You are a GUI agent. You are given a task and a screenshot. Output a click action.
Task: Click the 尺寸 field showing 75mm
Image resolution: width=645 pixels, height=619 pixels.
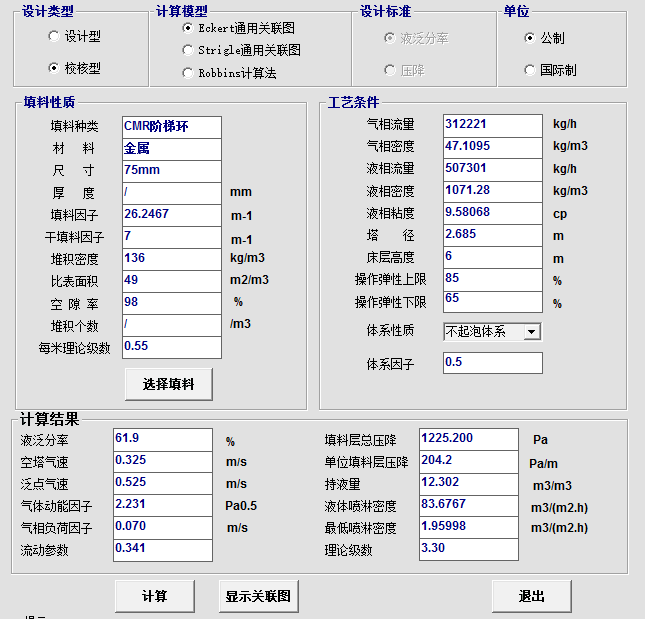coord(172,171)
